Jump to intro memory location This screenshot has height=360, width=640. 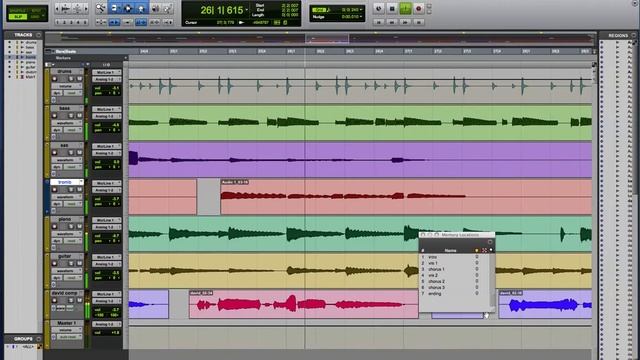click(433, 257)
